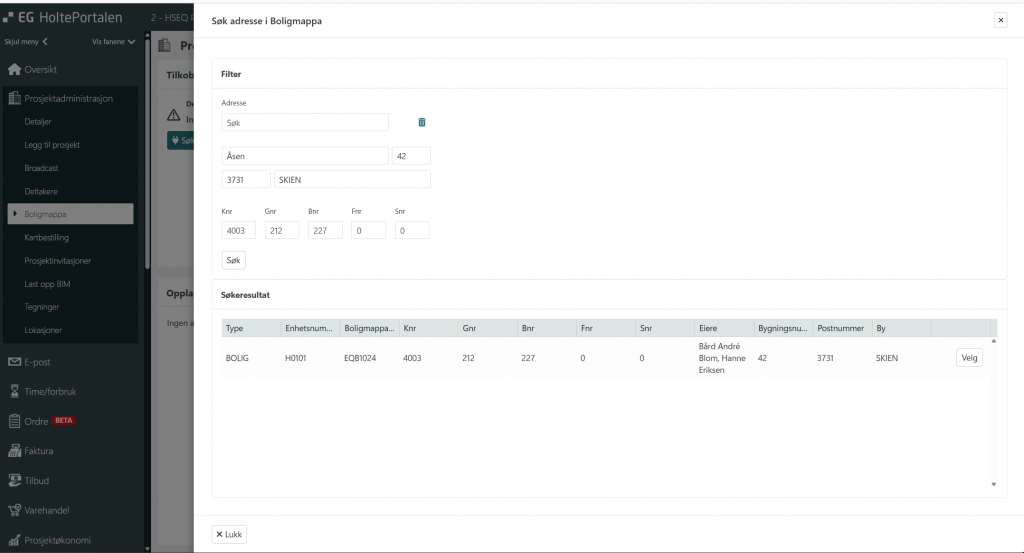Click the E-post envelope icon
The height and width of the screenshot is (553, 1024).
click(14, 362)
